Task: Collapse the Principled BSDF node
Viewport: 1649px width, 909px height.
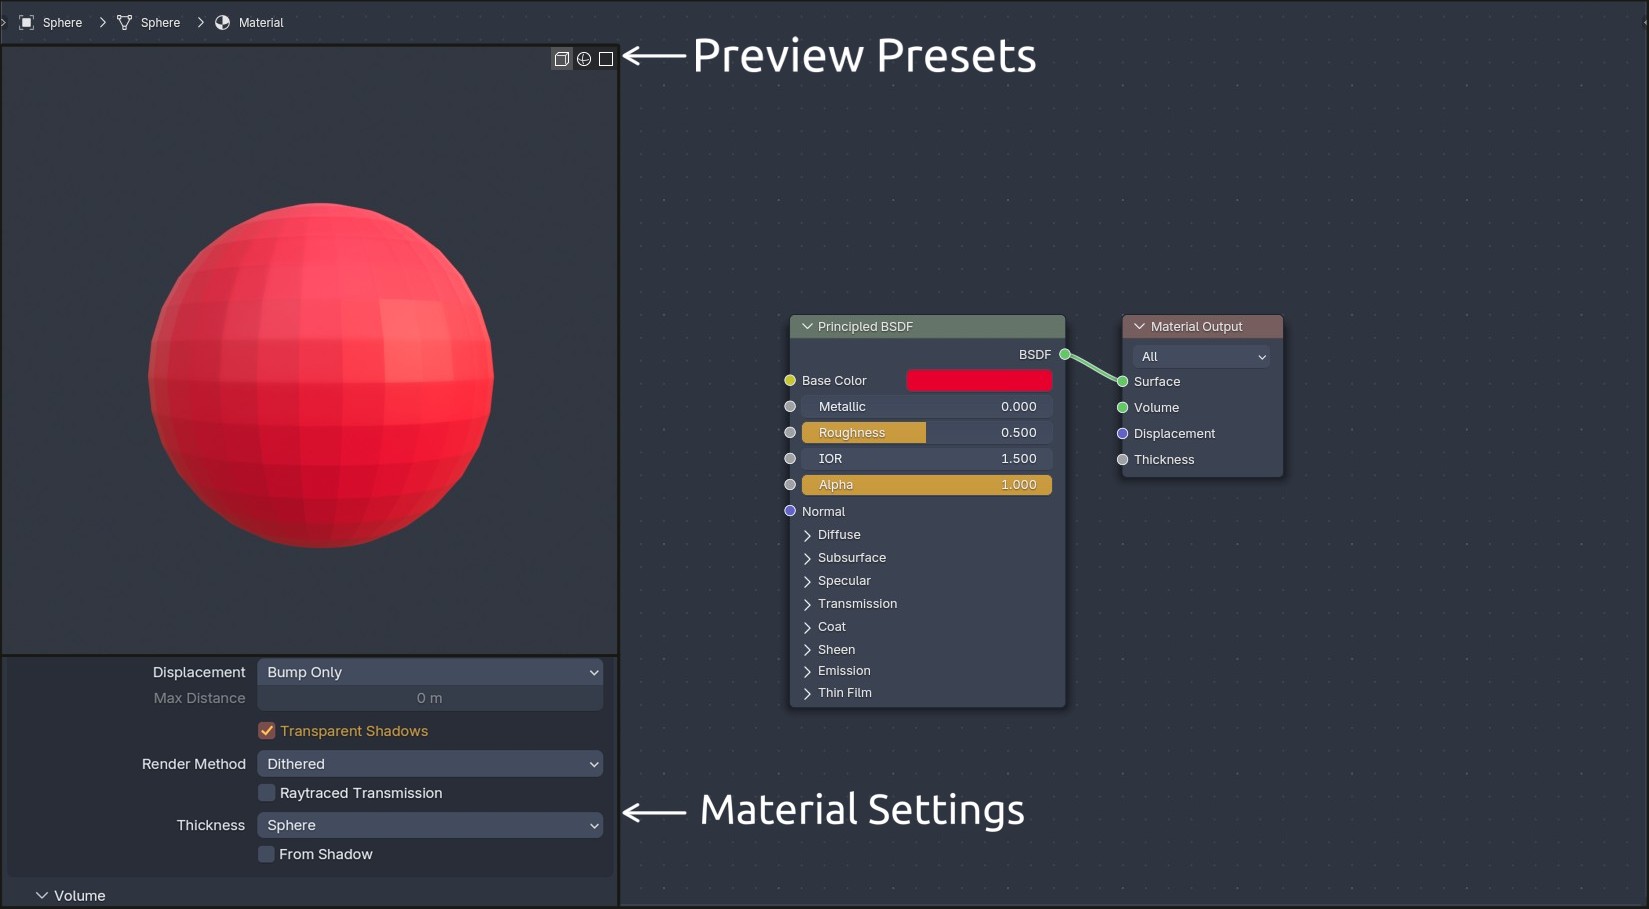Action: (x=808, y=327)
